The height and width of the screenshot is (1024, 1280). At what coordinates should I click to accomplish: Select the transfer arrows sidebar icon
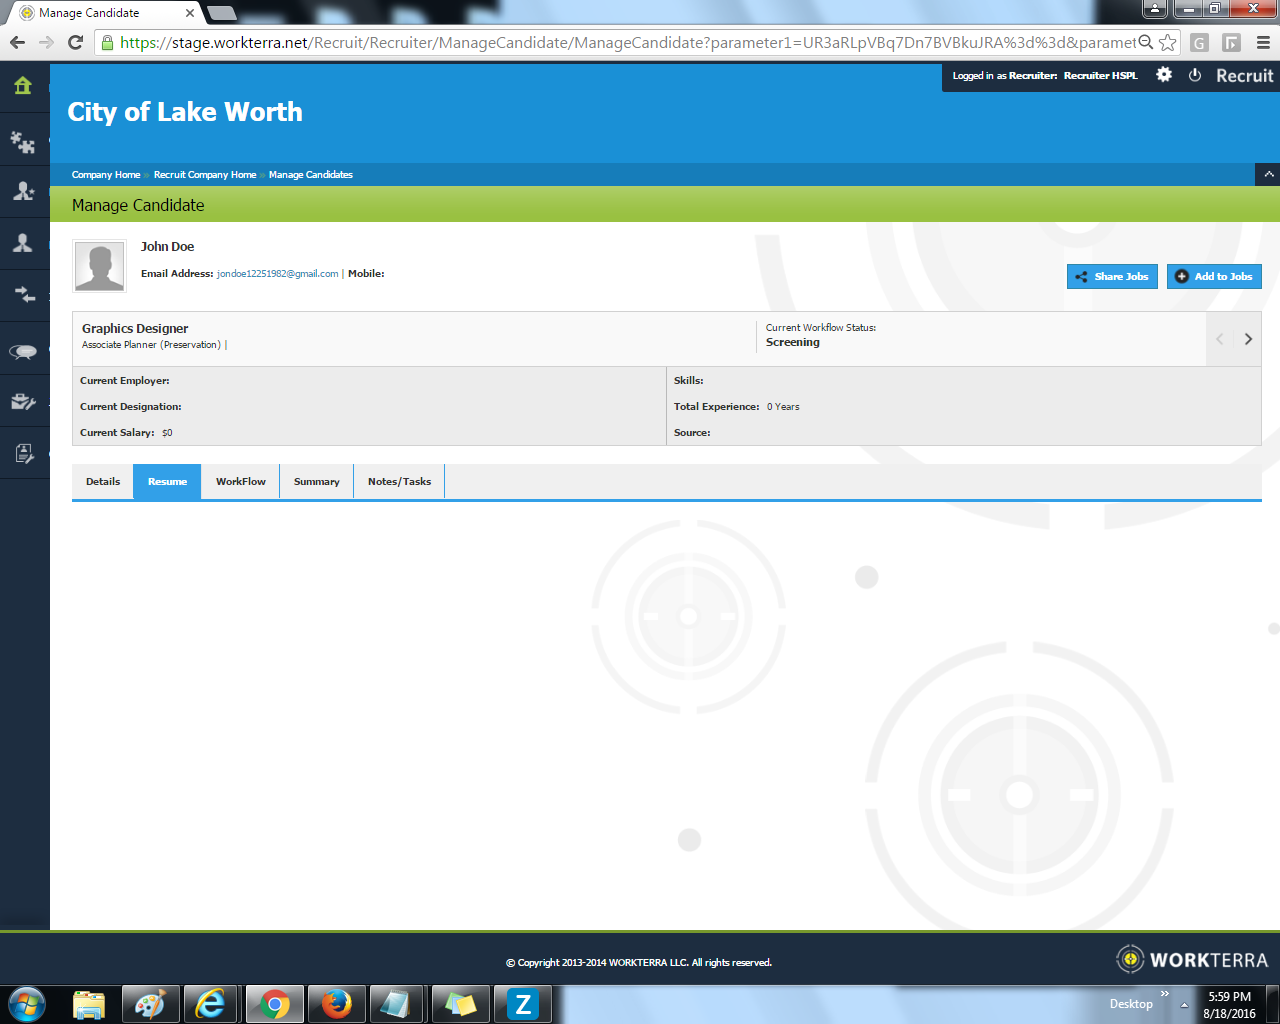24,294
